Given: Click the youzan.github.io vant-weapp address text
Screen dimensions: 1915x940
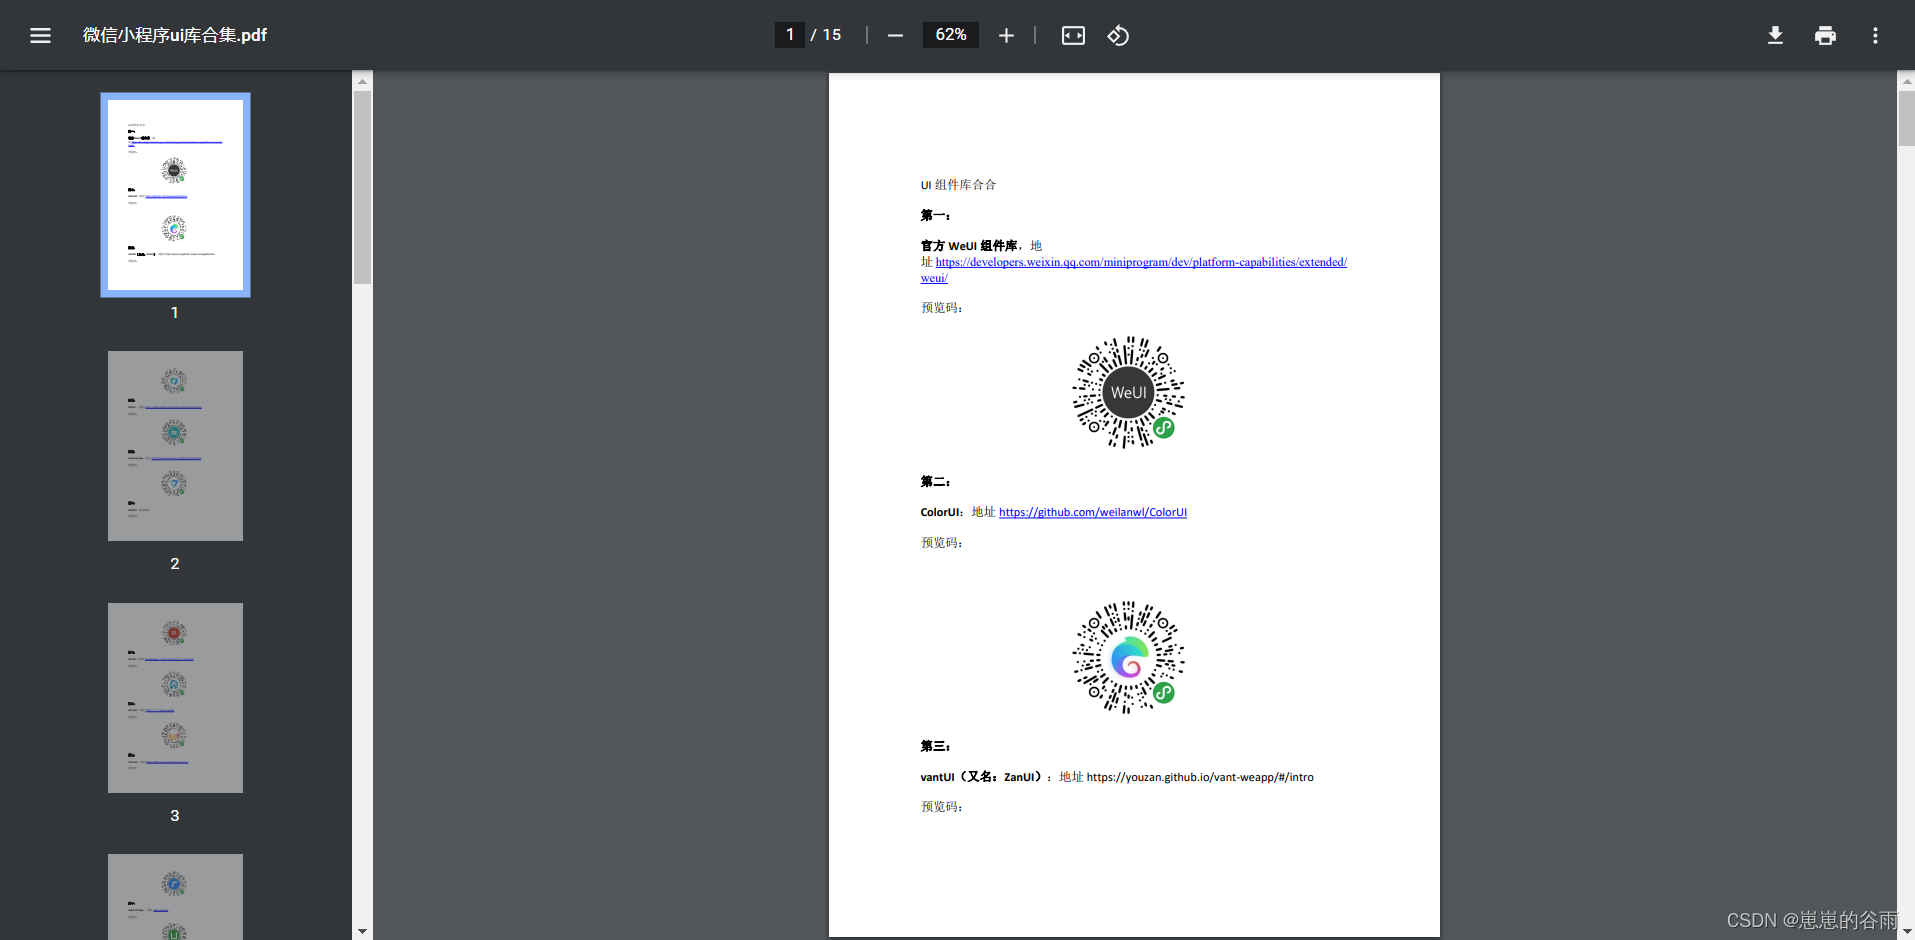Looking at the screenshot, I should 1200,777.
